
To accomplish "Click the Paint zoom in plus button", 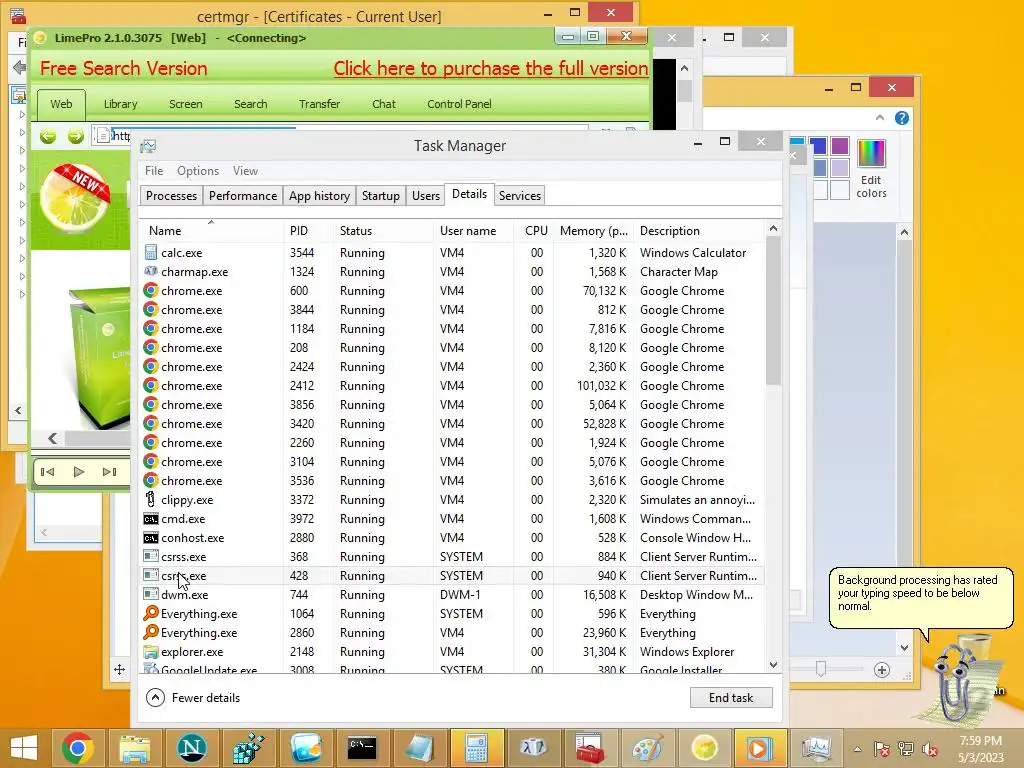I will click(x=882, y=669).
